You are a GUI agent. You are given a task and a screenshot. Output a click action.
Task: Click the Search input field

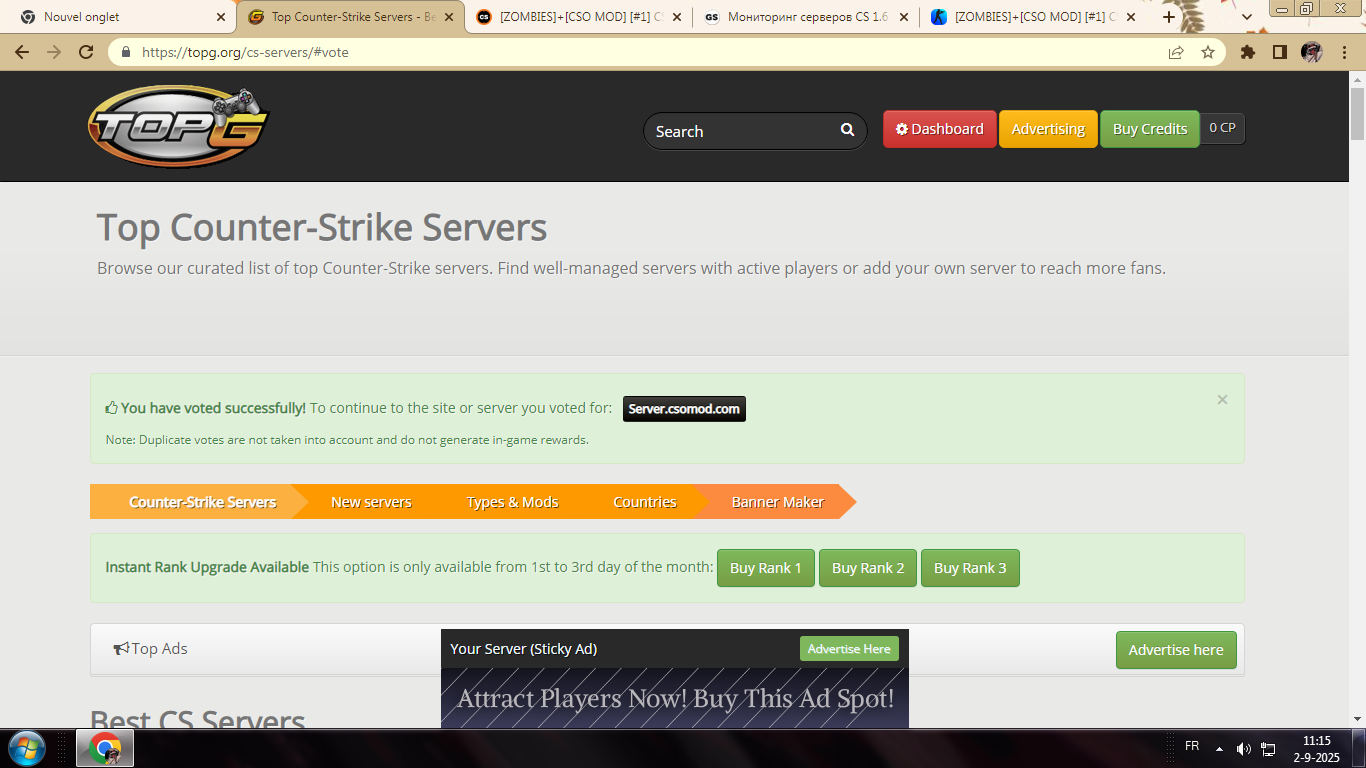click(x=740, y=131)
